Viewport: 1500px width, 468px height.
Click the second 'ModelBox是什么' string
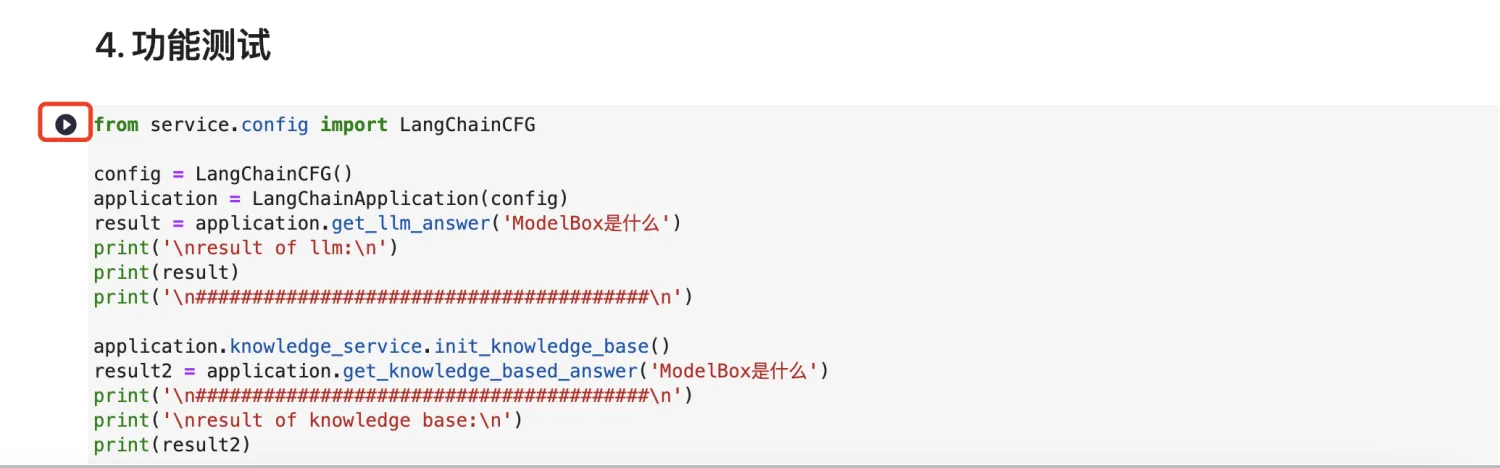[x=735, y=371]
